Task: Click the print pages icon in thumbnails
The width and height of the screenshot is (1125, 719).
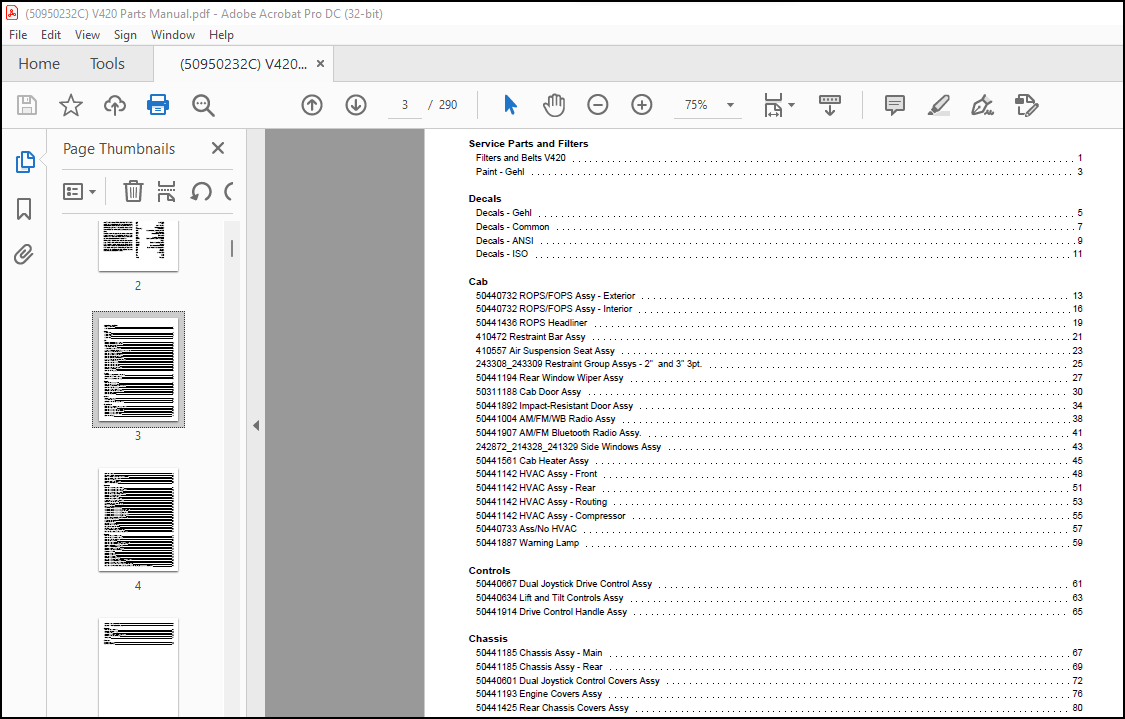Action: tap(166, 192)
